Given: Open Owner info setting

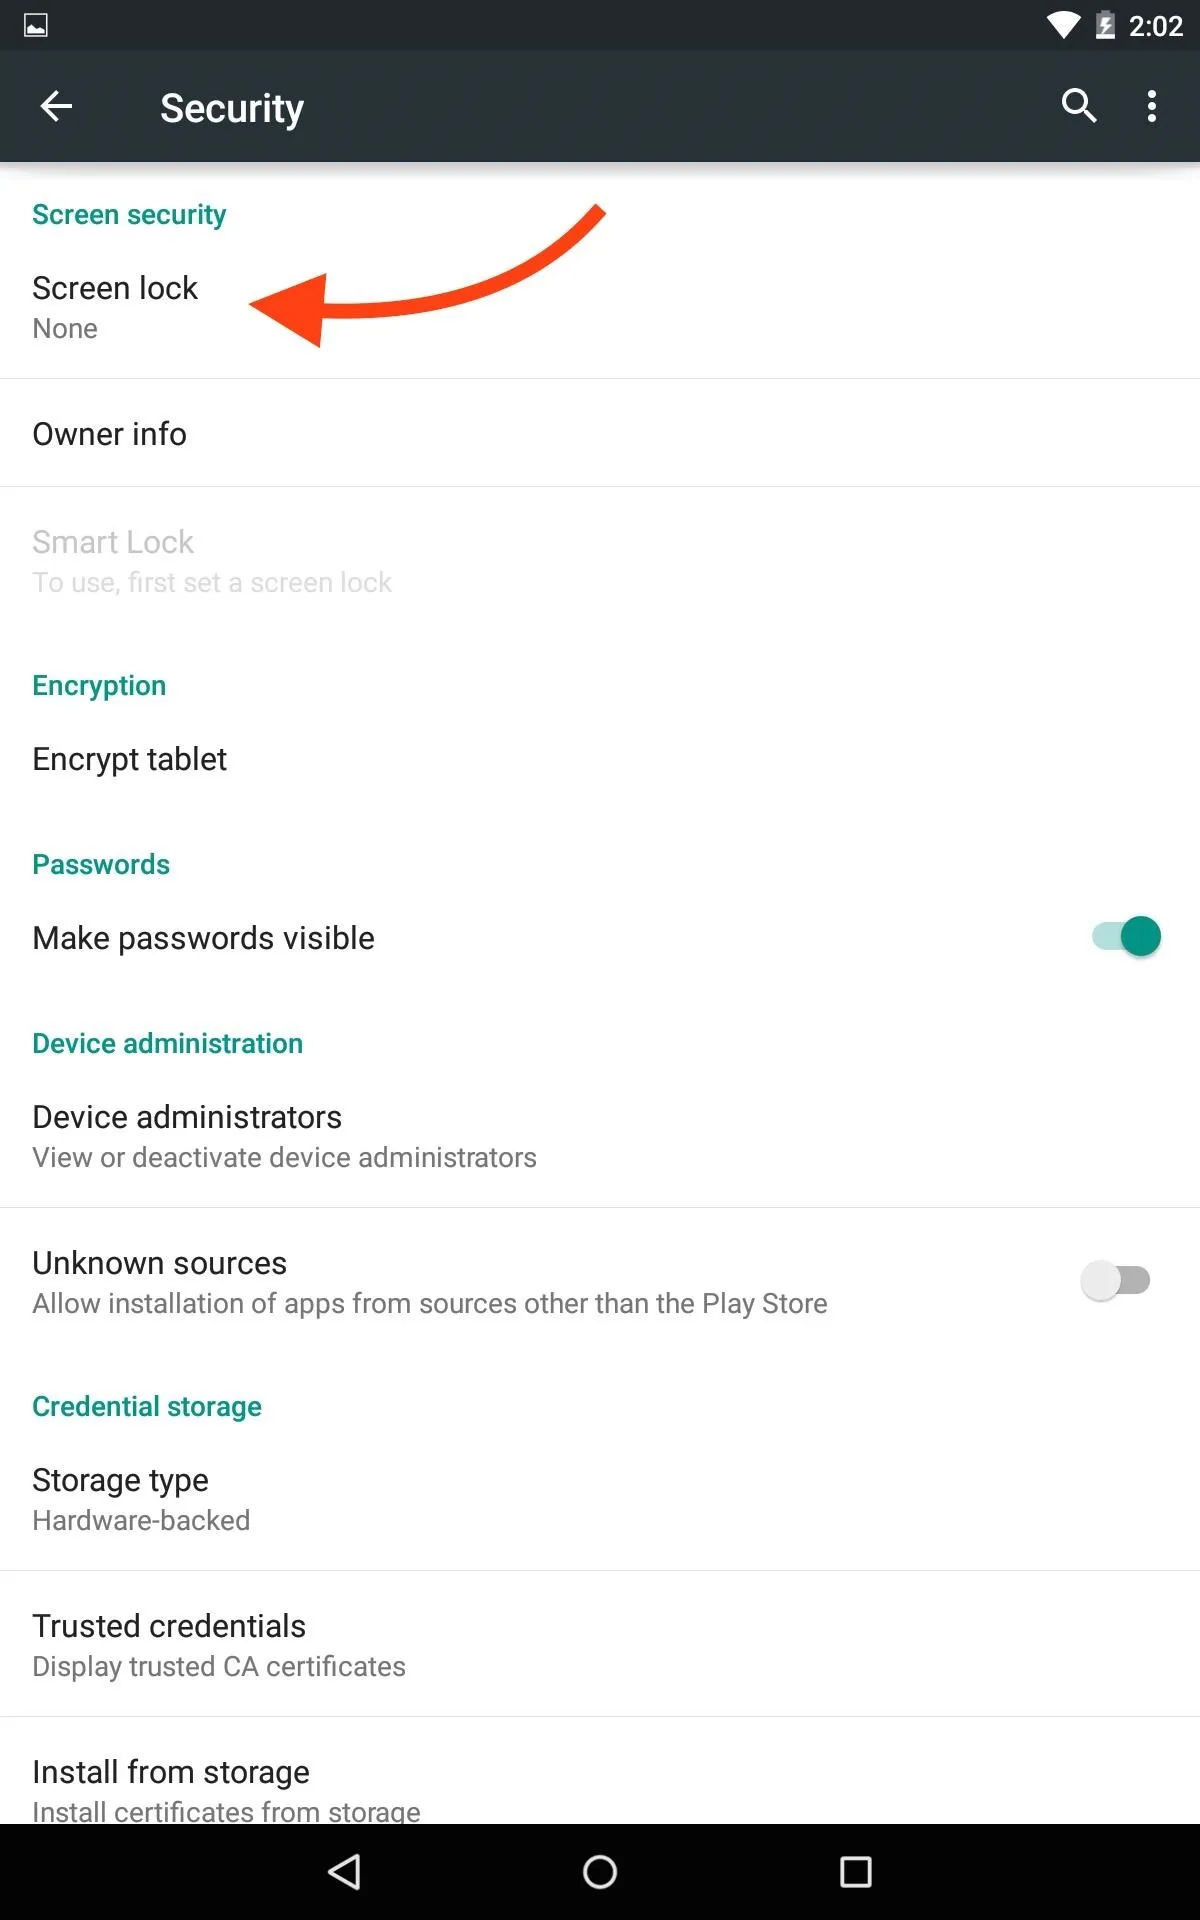Looking at the screenshot, I should tap(600, 434).
